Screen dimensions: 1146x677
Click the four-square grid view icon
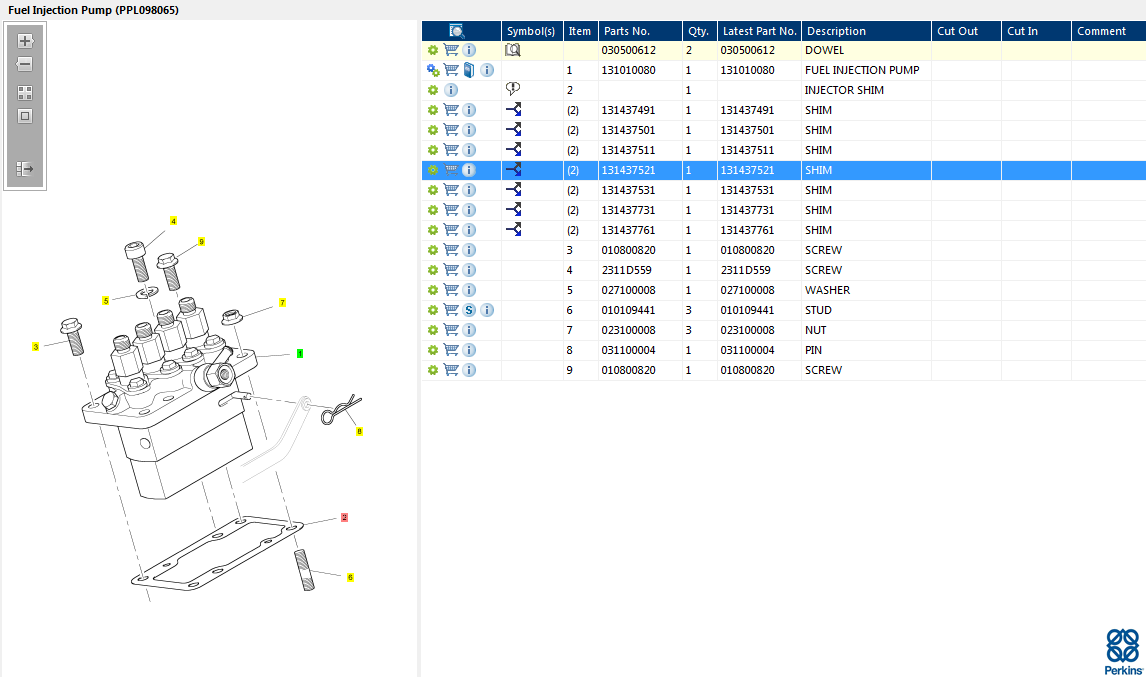point(25,92)
